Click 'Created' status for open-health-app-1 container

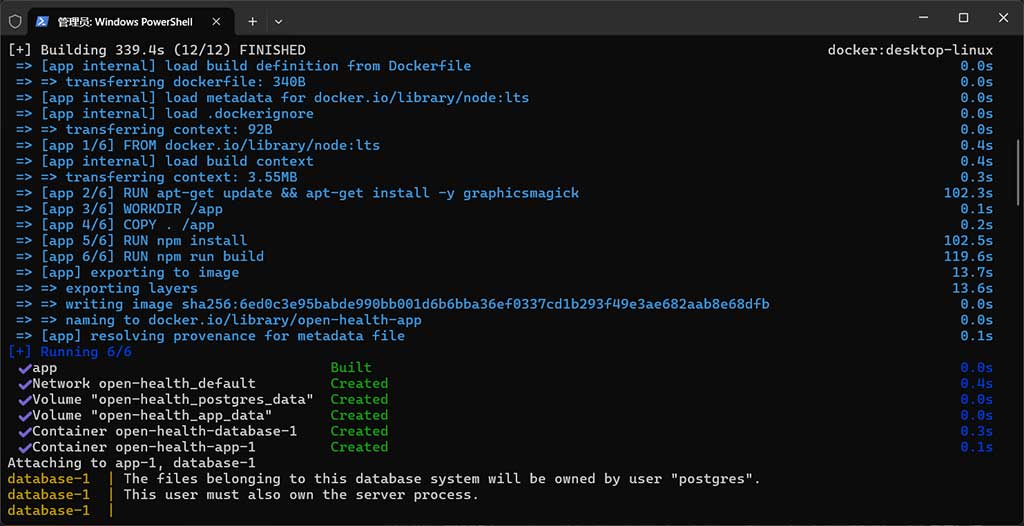pyautogui.click(x=359, y=448)
